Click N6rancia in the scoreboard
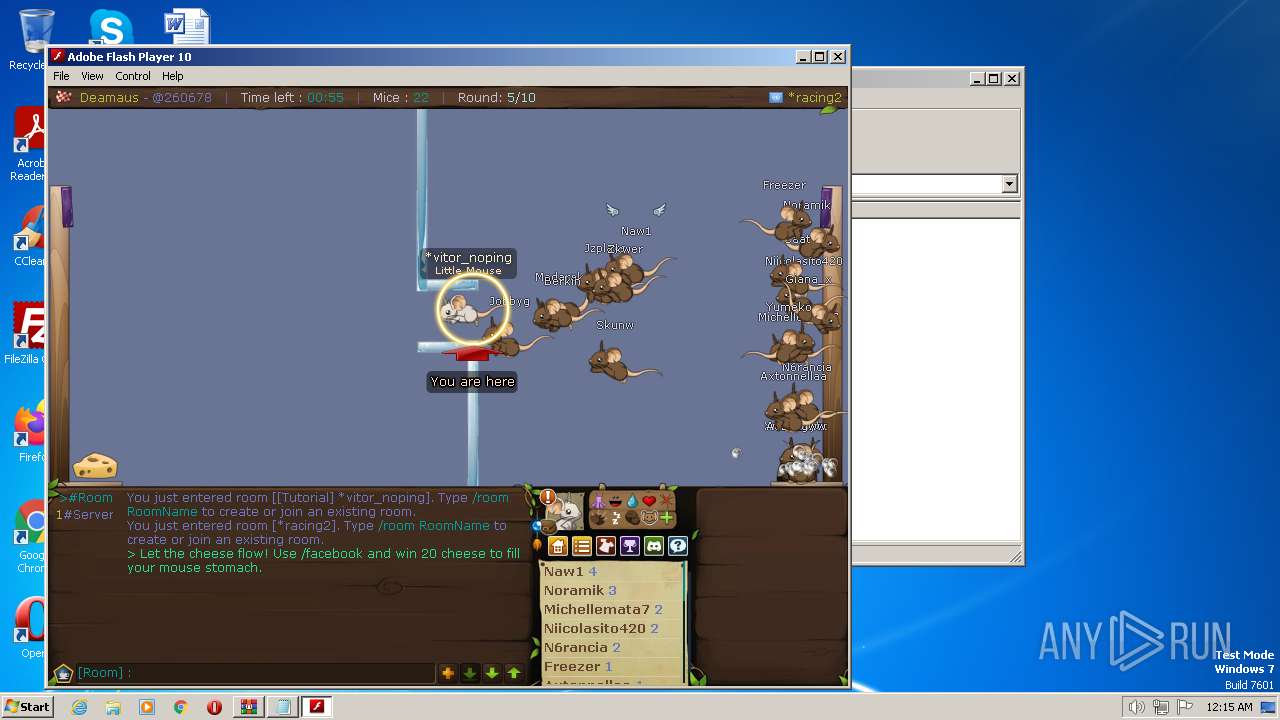The height and width of the screenshot is (720, 1280). coord(576,647)
